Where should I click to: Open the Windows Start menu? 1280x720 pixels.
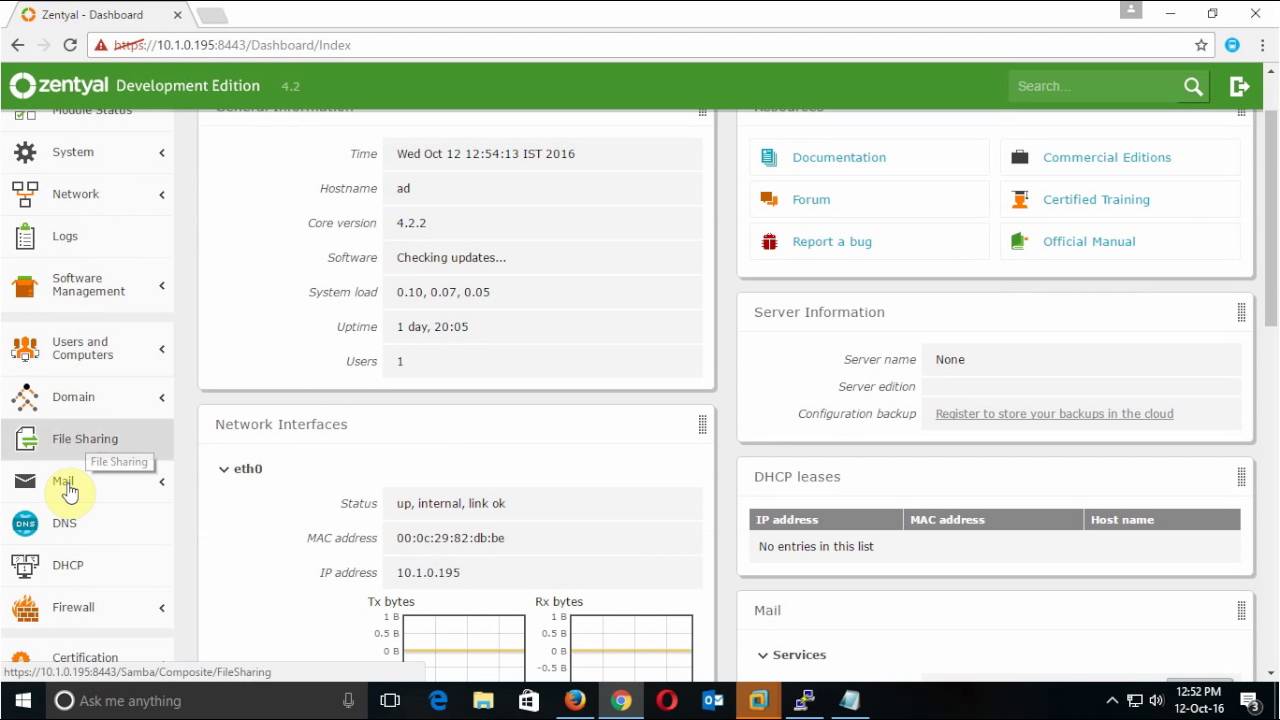tap(22, 700)
